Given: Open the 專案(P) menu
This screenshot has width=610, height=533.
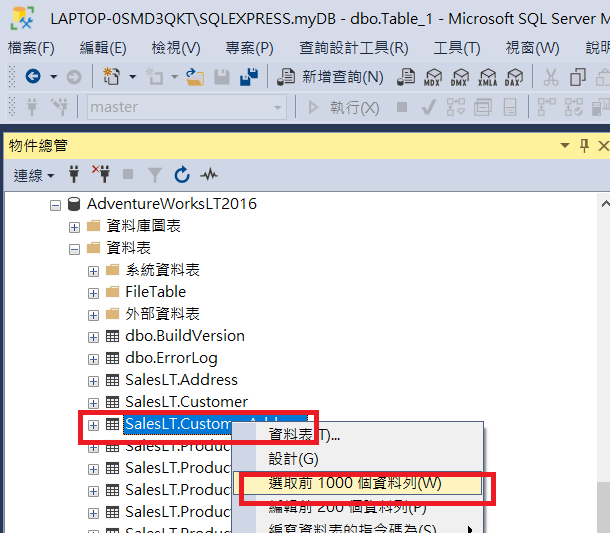Looking at the screenshot, I should (x=249, y=48).
